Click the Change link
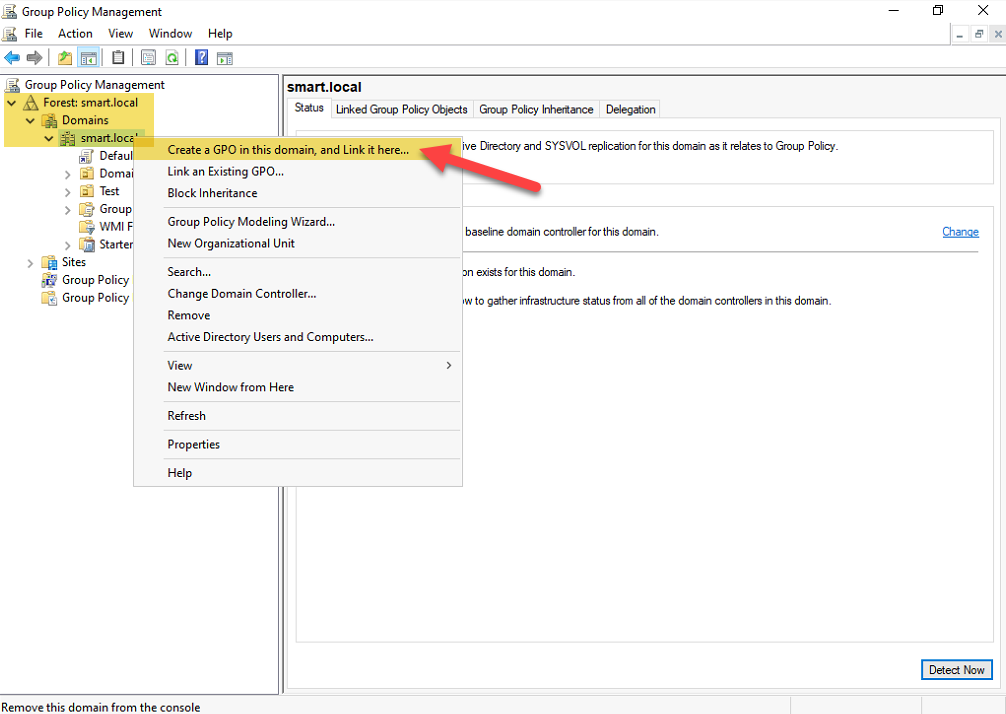1006x714 pixels. [x=960, y=232]
